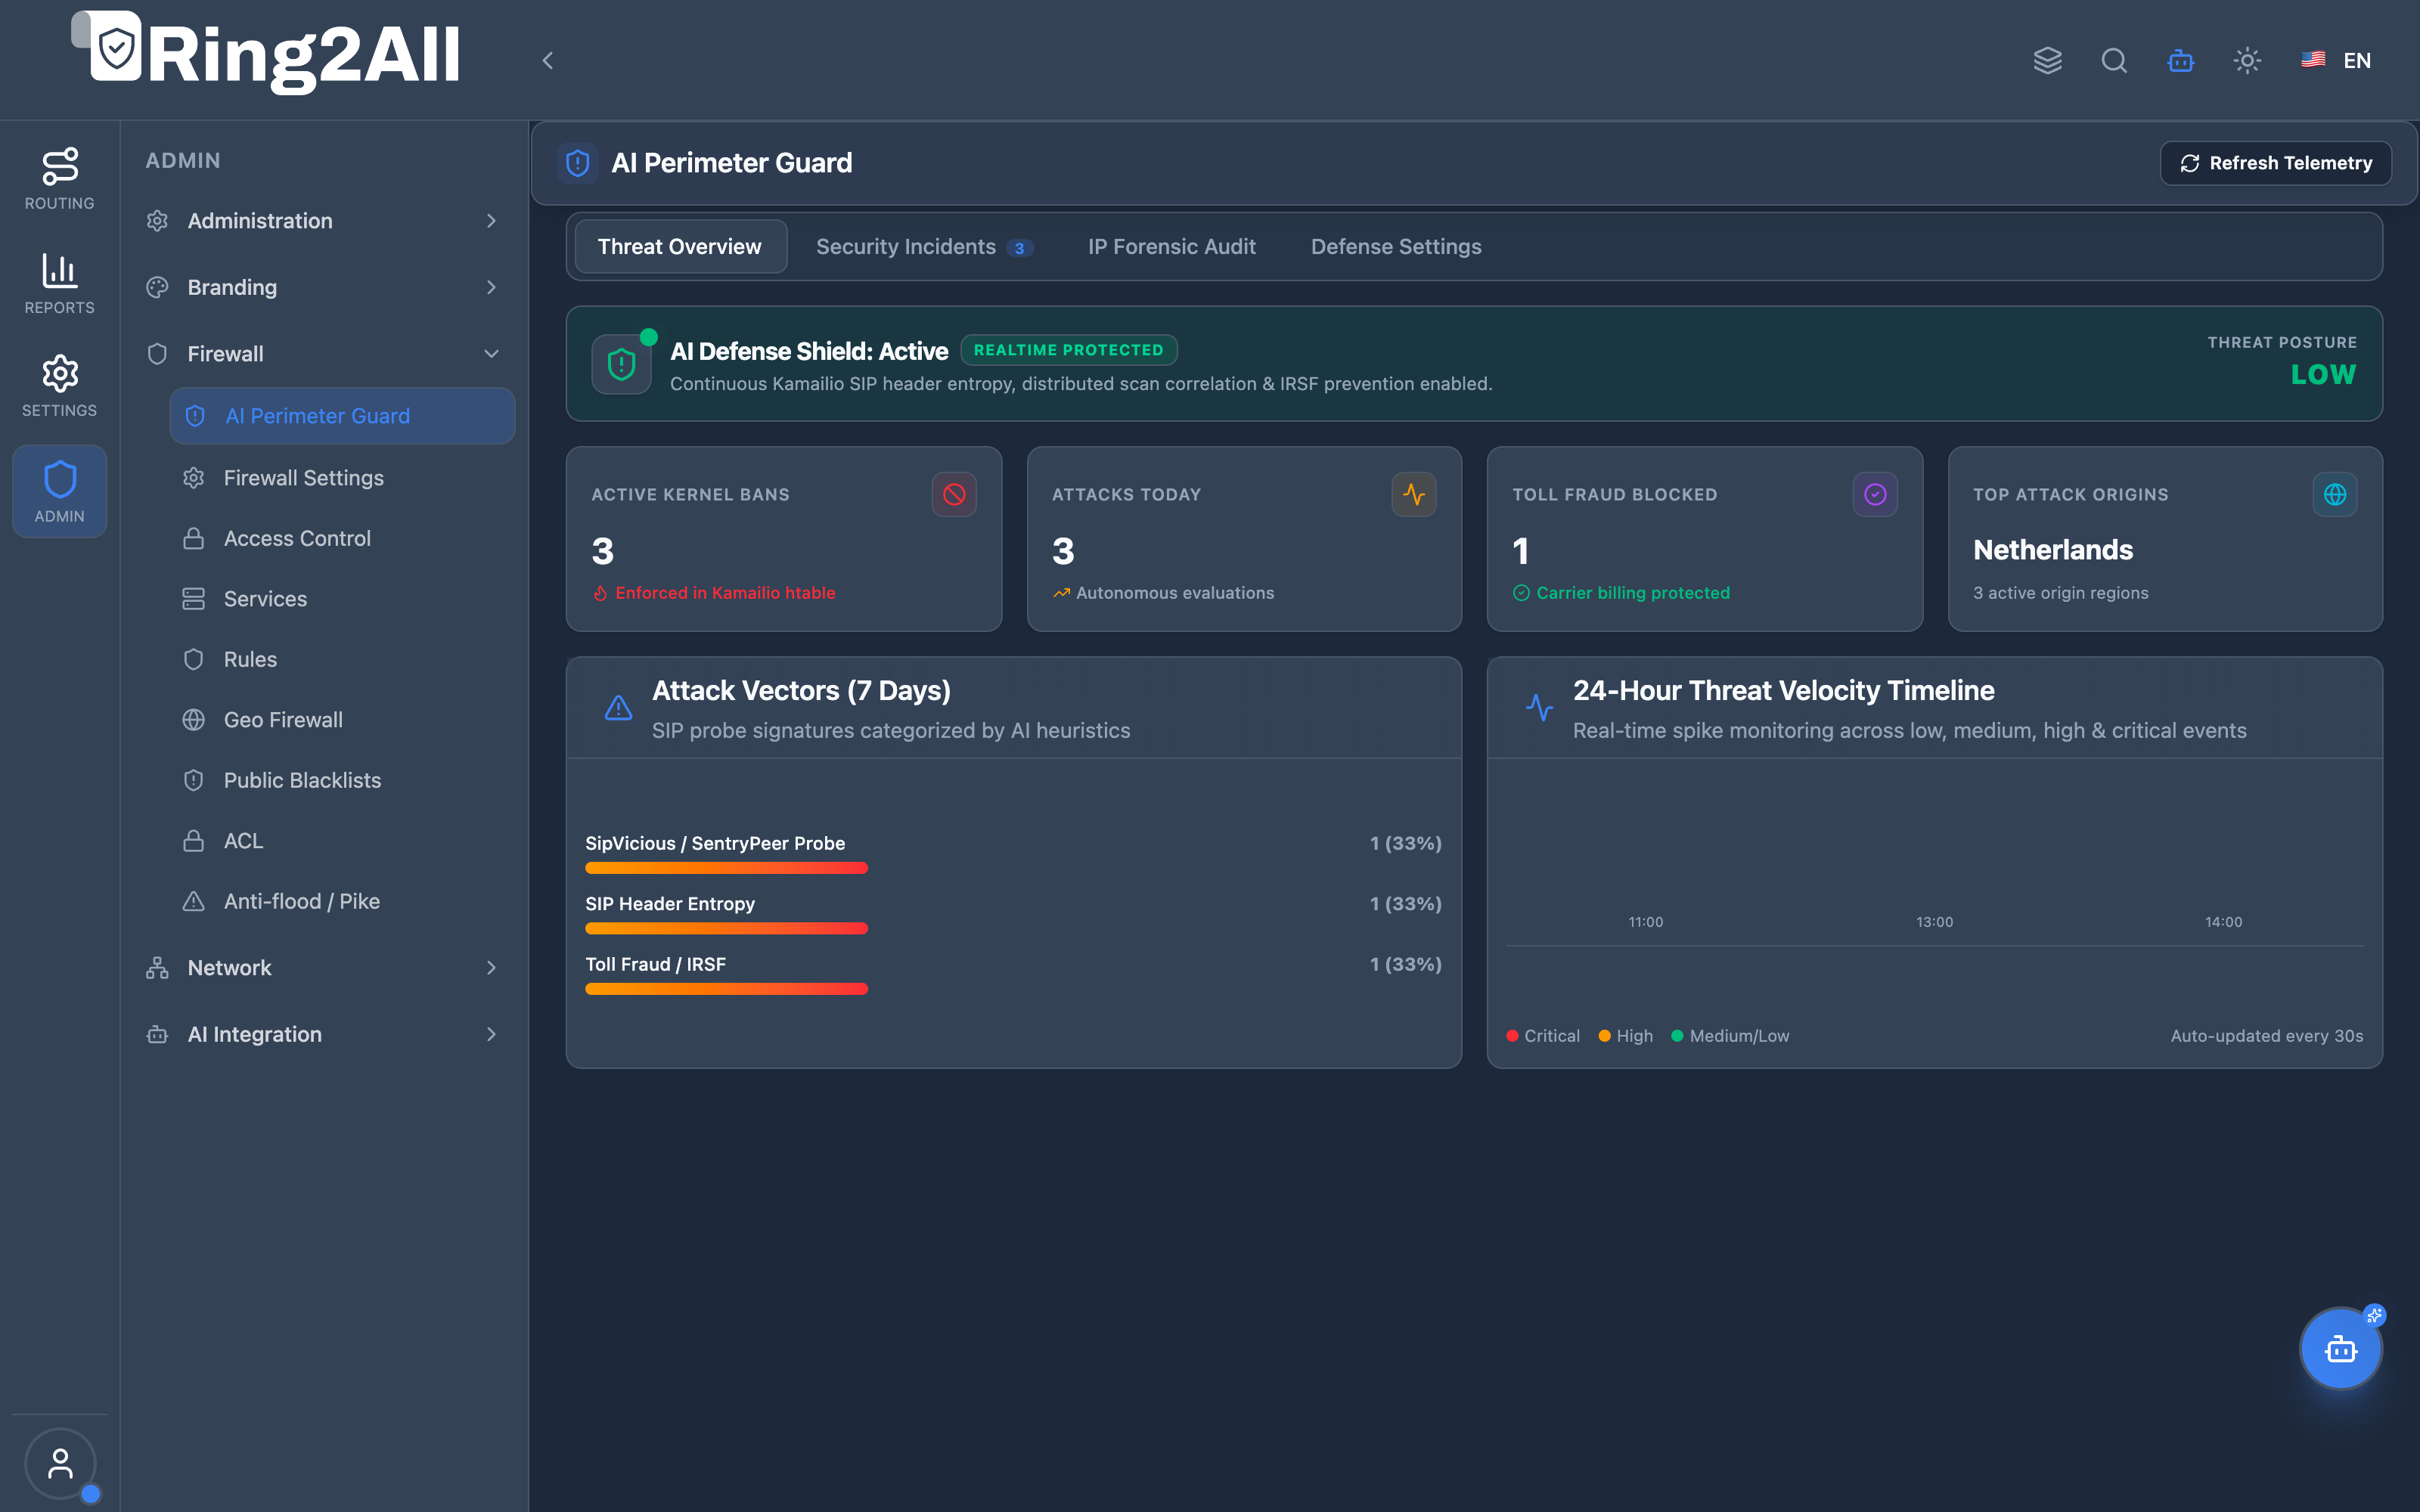Click the globe icon on Top Attack Origins

tap(2335, 494)
